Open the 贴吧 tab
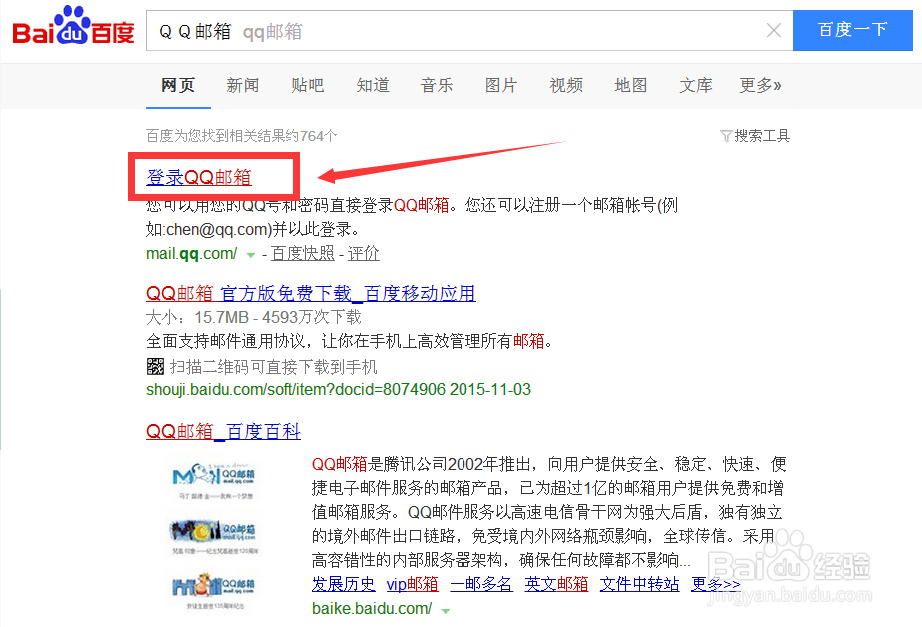 [x=308, y=85]
